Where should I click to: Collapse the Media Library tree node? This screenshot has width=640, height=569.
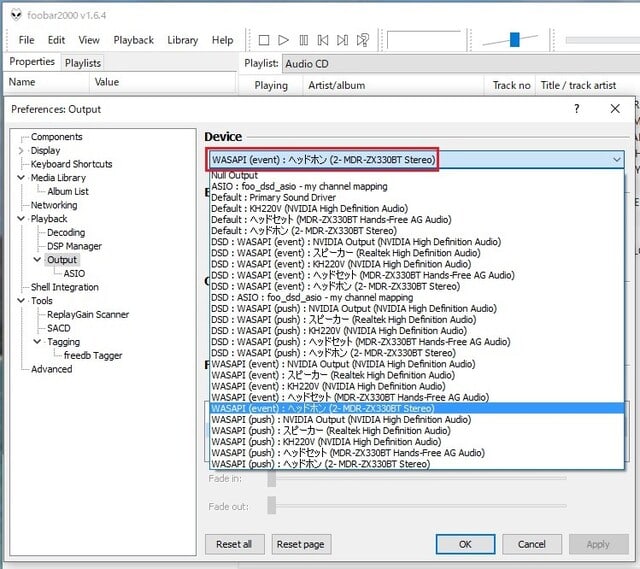pyautogui.click(x=21, y=178)
